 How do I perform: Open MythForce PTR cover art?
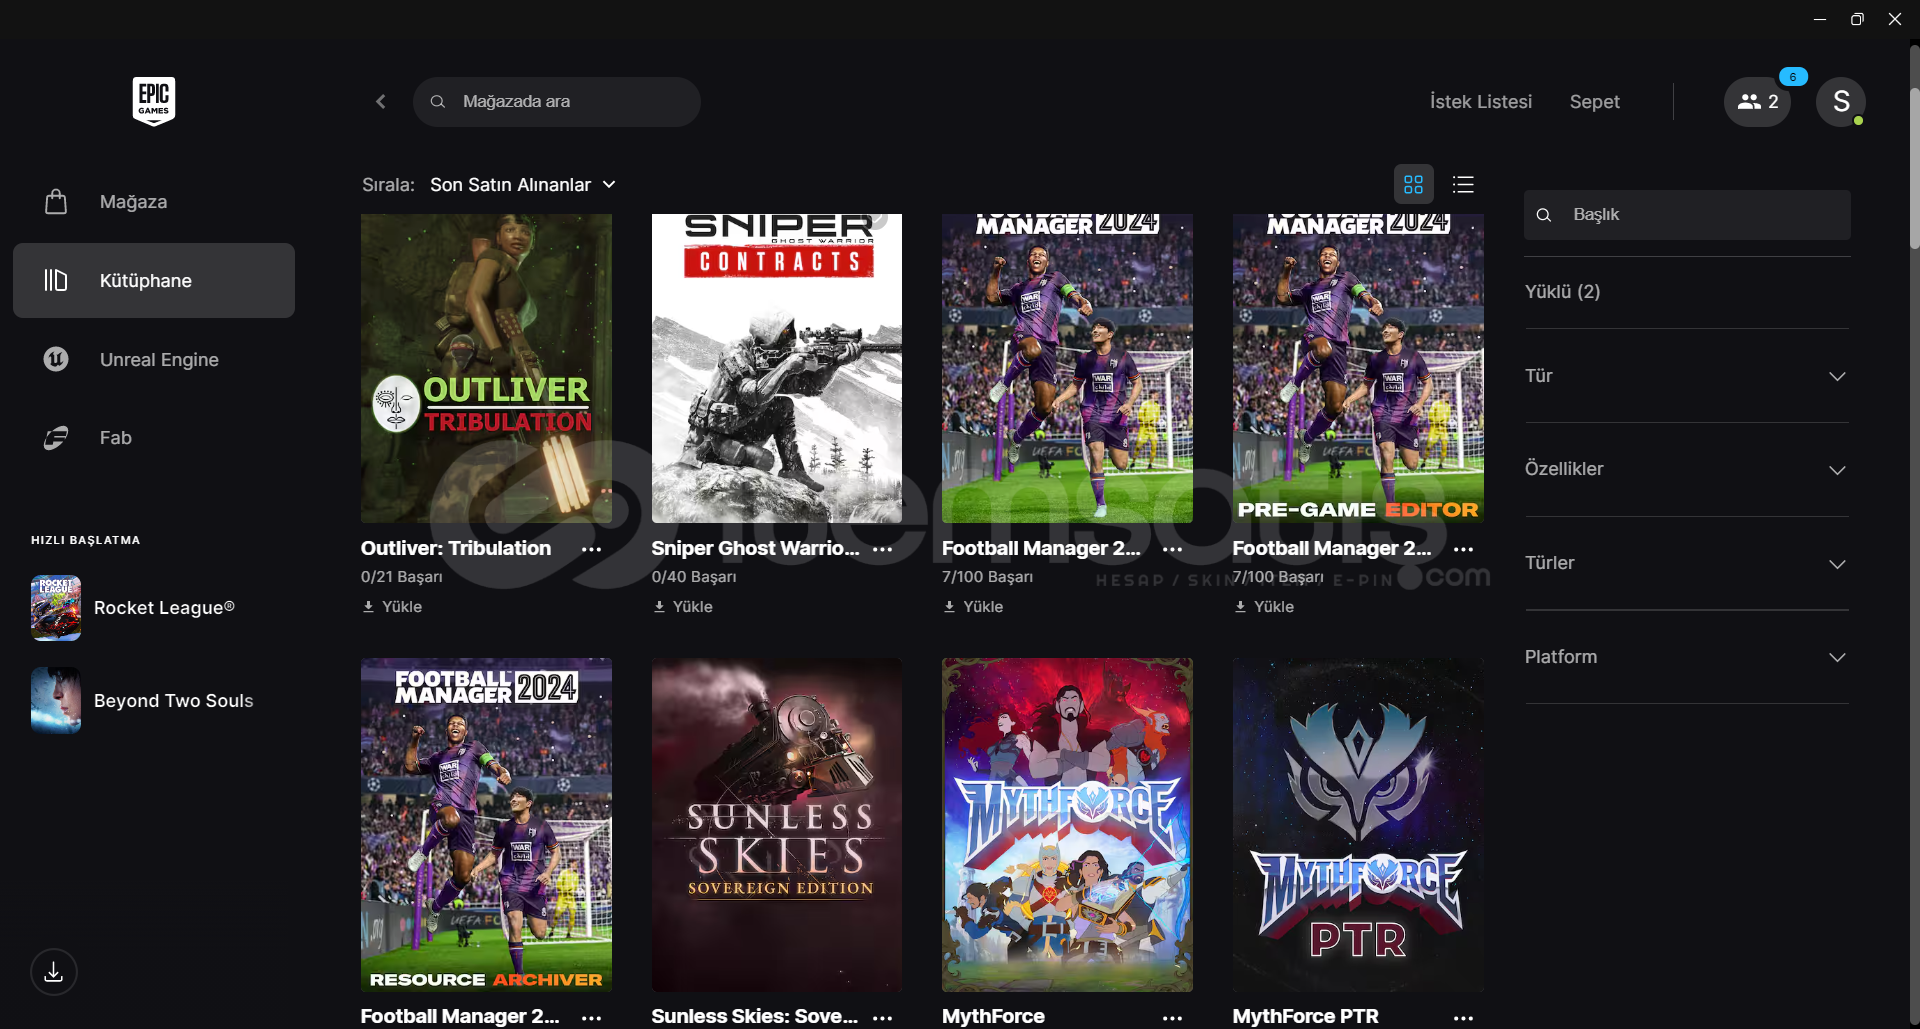(x=1358, y=825)
